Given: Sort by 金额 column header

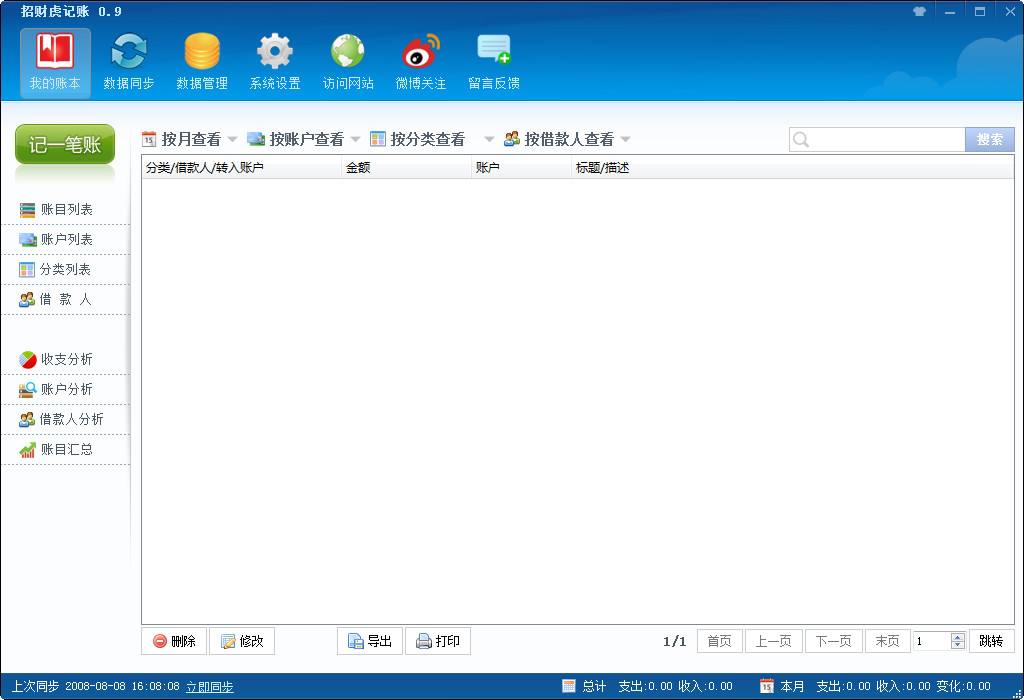Looking at the screenshot, I should [x=406, y=168].
